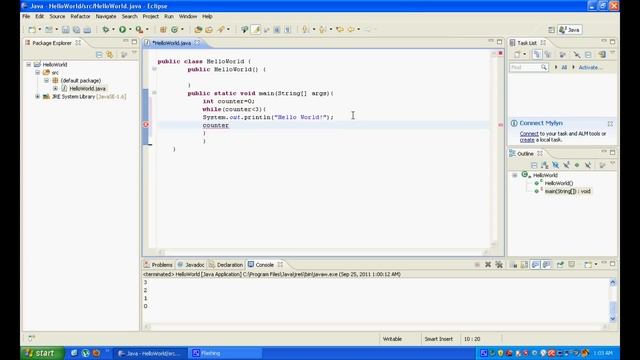
Task: Collapse All in Package Explorer
Action: (99, 54)
